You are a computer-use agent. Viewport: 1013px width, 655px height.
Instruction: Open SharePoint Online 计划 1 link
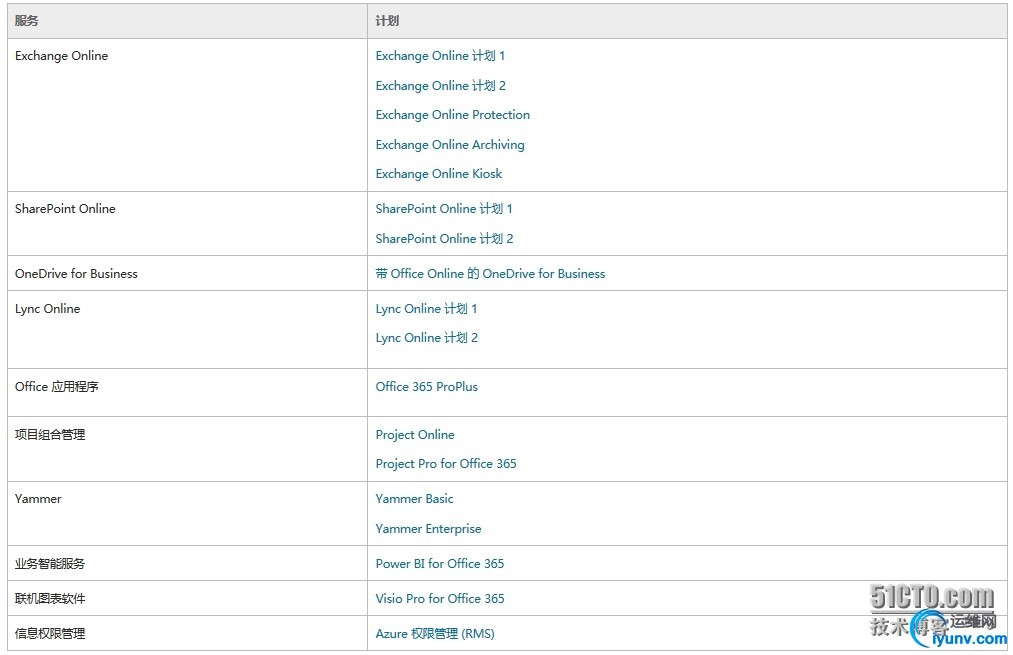[x=444, y=209]
